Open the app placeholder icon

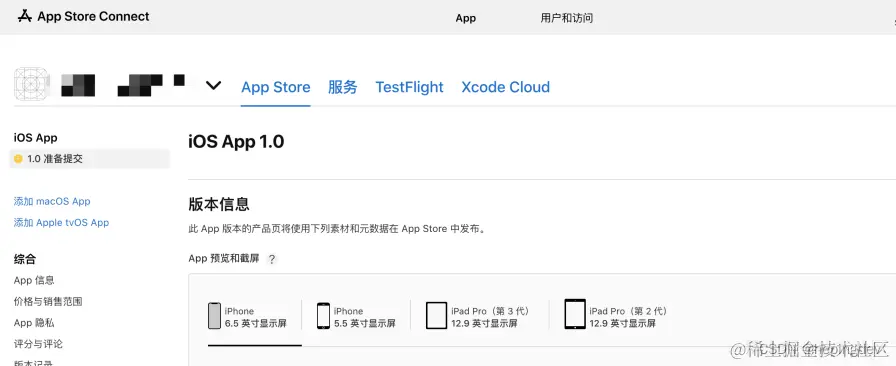(x=31, y=85)
